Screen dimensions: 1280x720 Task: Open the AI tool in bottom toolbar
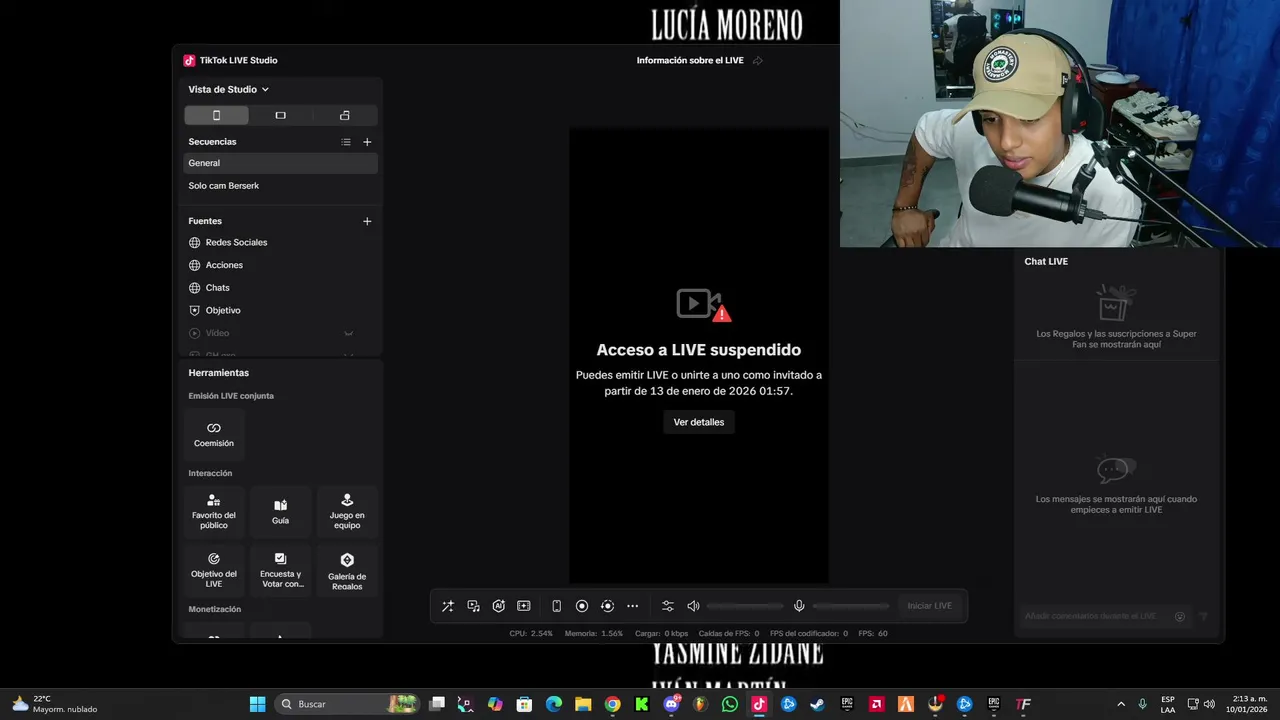tap(498, 606)
